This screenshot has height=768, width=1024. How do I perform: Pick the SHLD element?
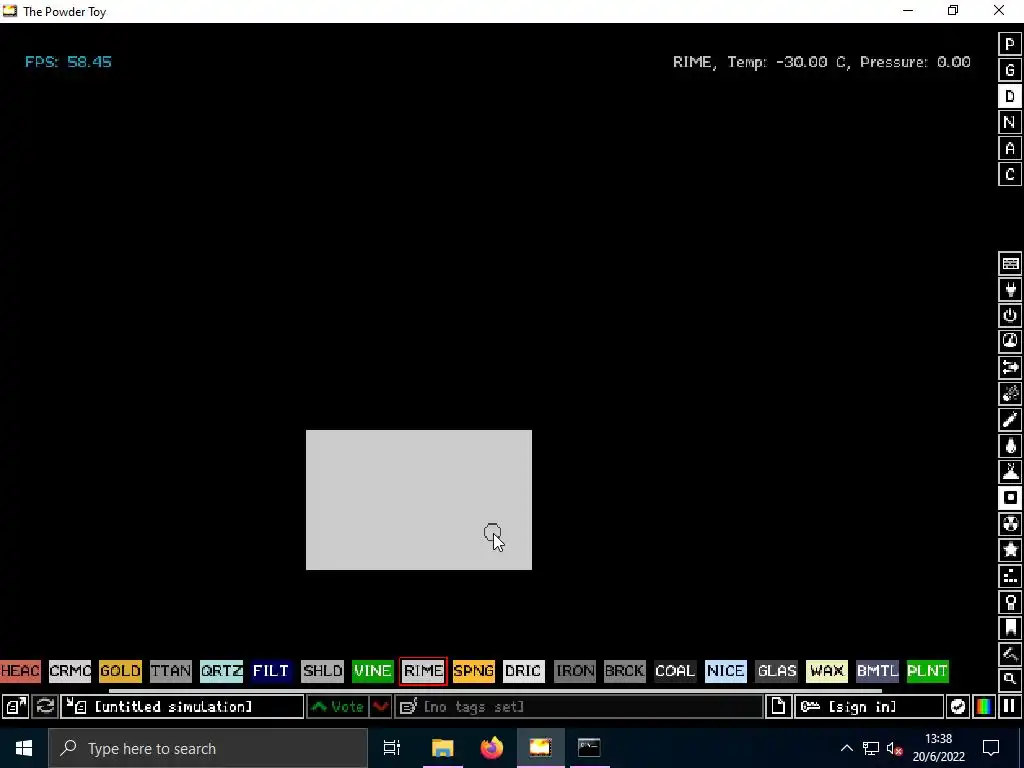point(322,671)
